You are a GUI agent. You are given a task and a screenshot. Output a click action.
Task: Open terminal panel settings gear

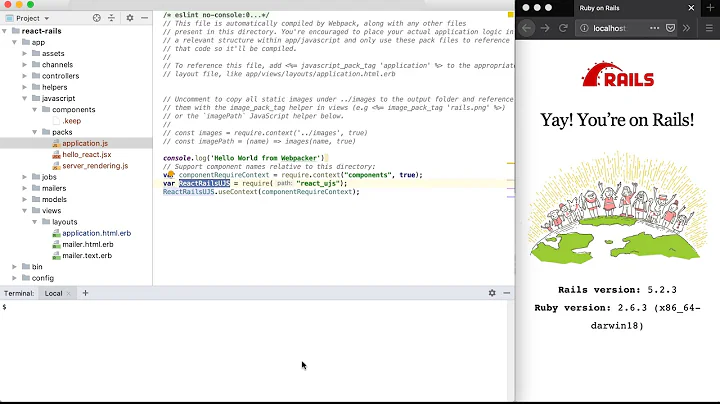[492, 293]
